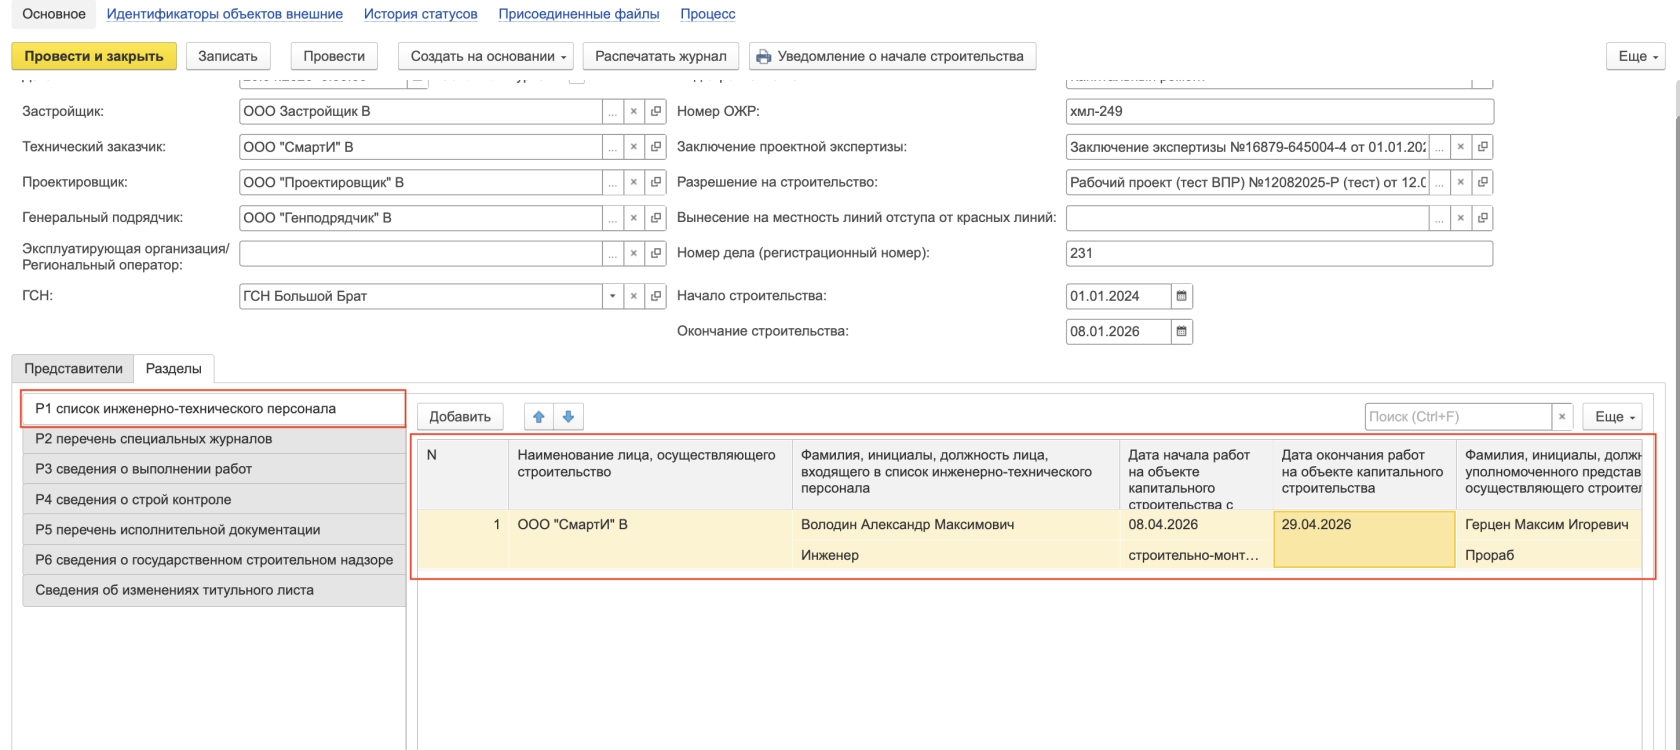
Task: Open the selection list for Проектировщик
Action: [x=613, y=183]
